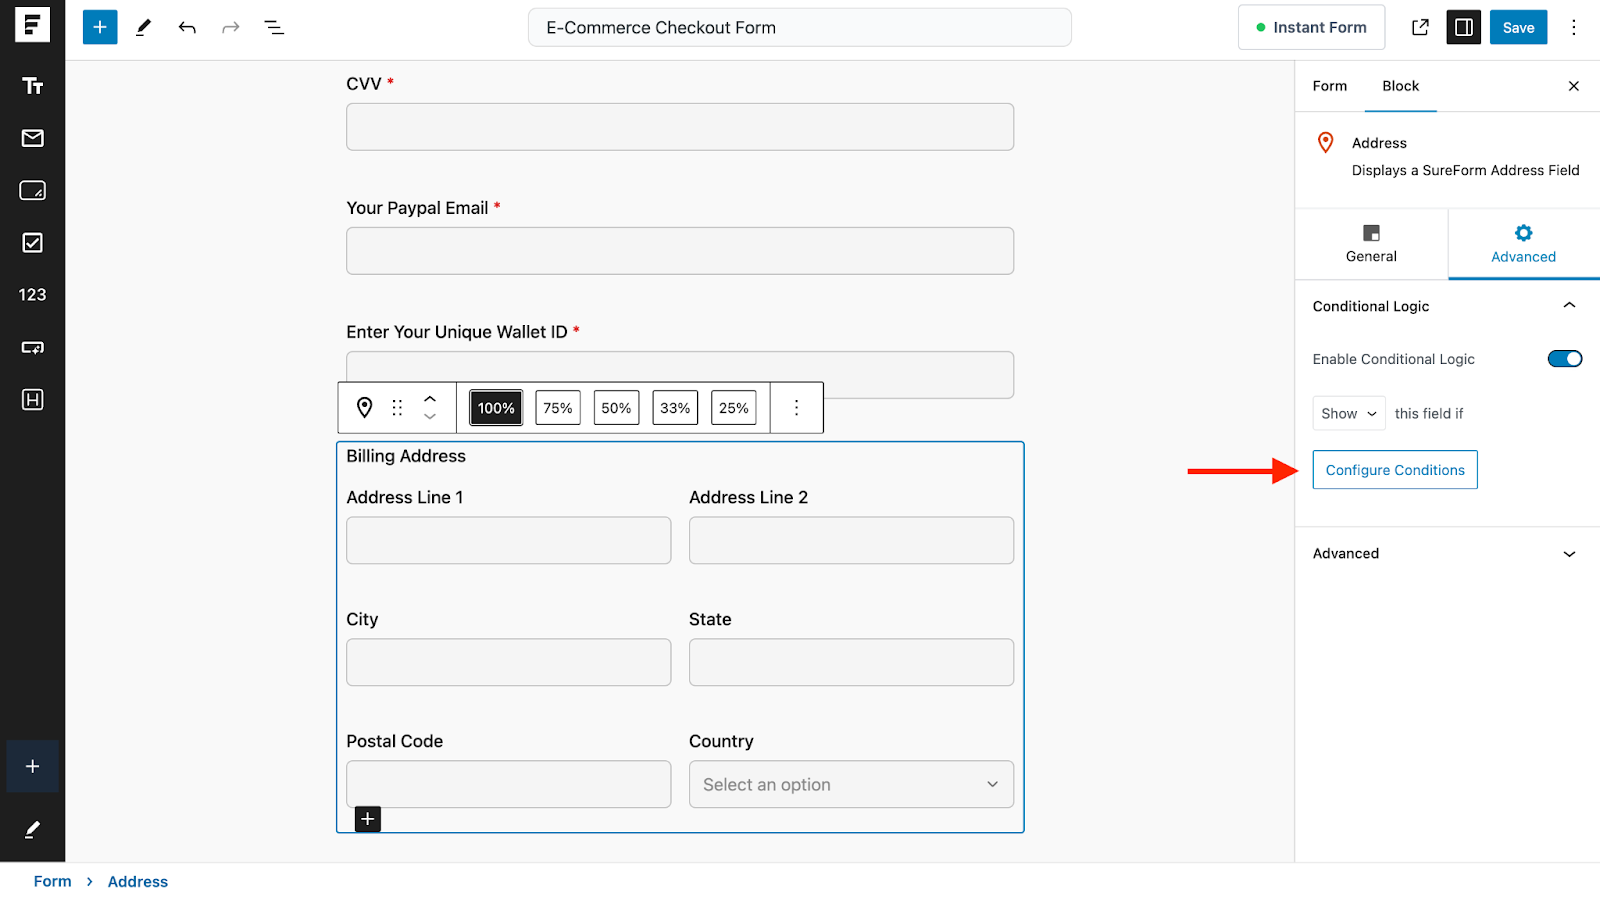This screenshot has height=900, width=1600.
Task: Click the redo arrow in the toolbar
Action: pos(230,27)
